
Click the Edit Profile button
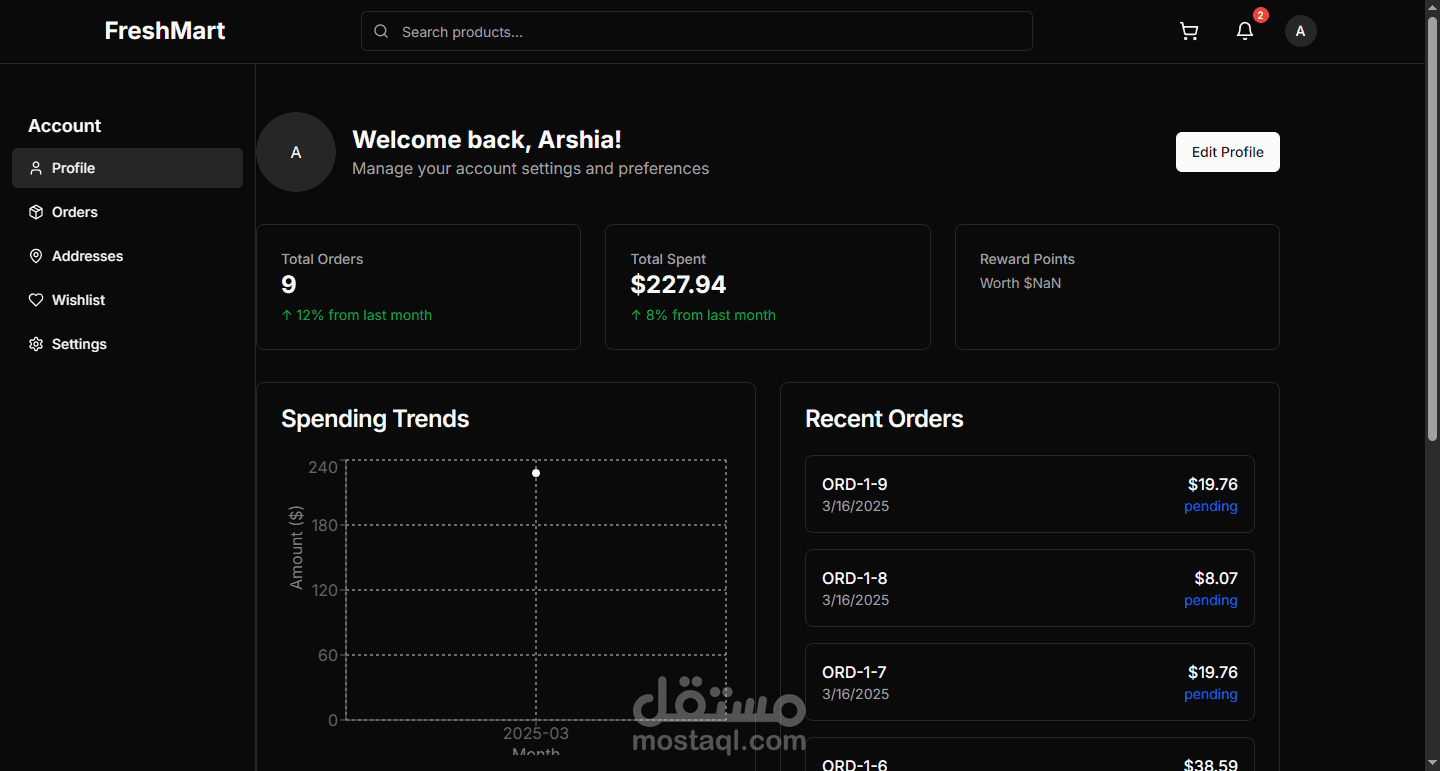(1228, 152)
